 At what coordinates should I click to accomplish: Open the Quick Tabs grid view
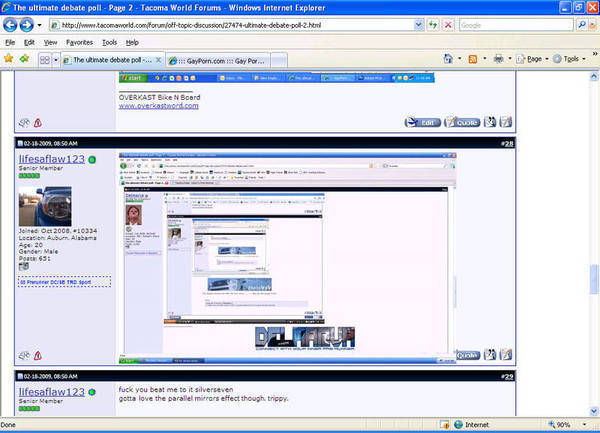point(45,60)
